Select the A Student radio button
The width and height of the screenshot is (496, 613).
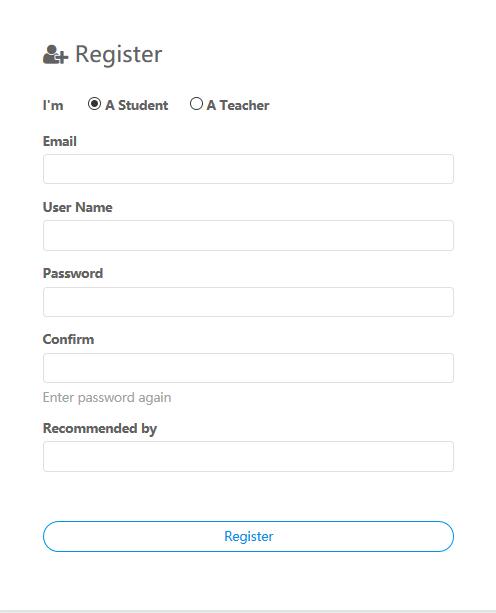tap(94, 104)
